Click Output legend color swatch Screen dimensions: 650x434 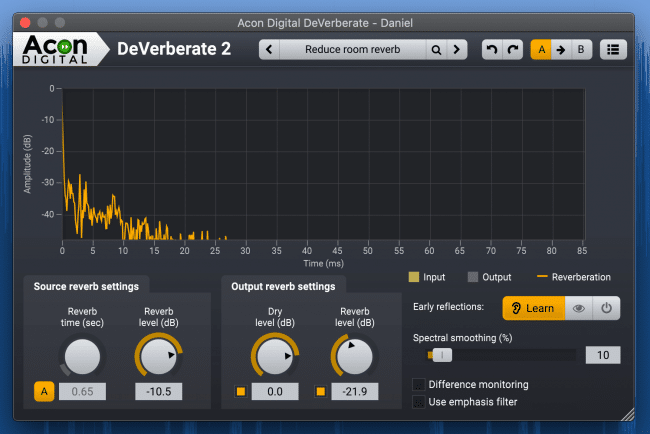(473, 277)
